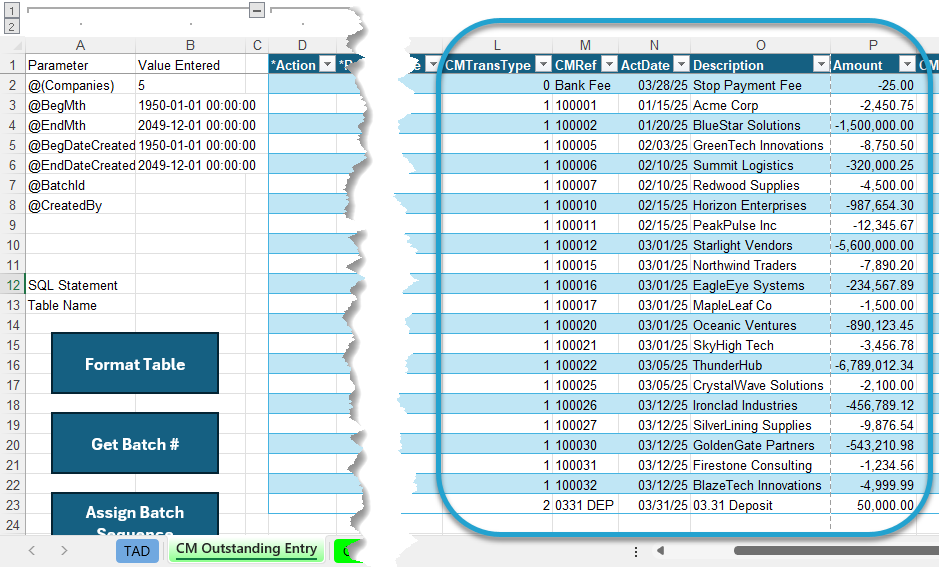Click 'Table Name' cell
The height and width of the screenshot is (567, 939).
coord(80,305)
